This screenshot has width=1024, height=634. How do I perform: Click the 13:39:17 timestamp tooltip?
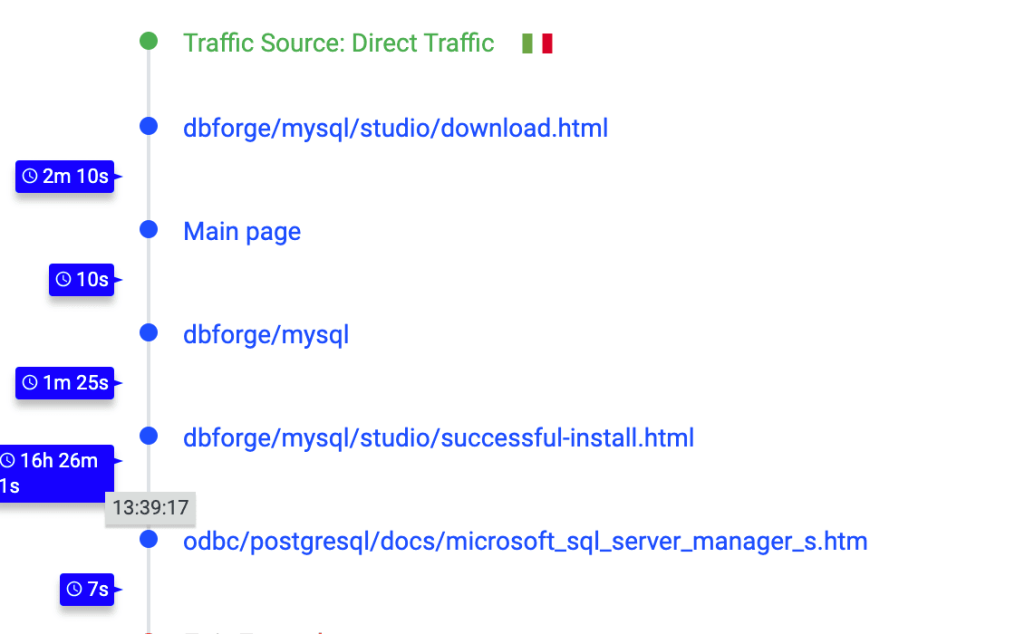(150, 508)
